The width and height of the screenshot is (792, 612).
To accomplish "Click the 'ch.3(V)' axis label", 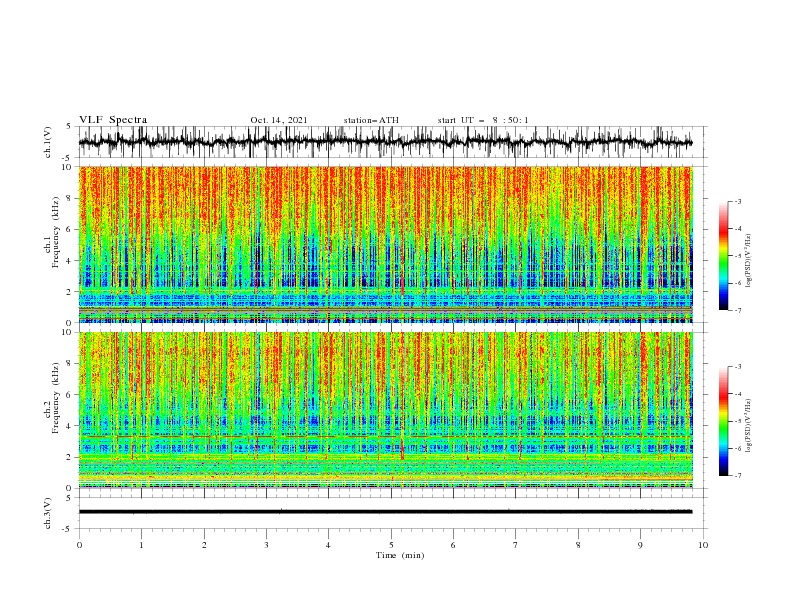I will point(48,513).
